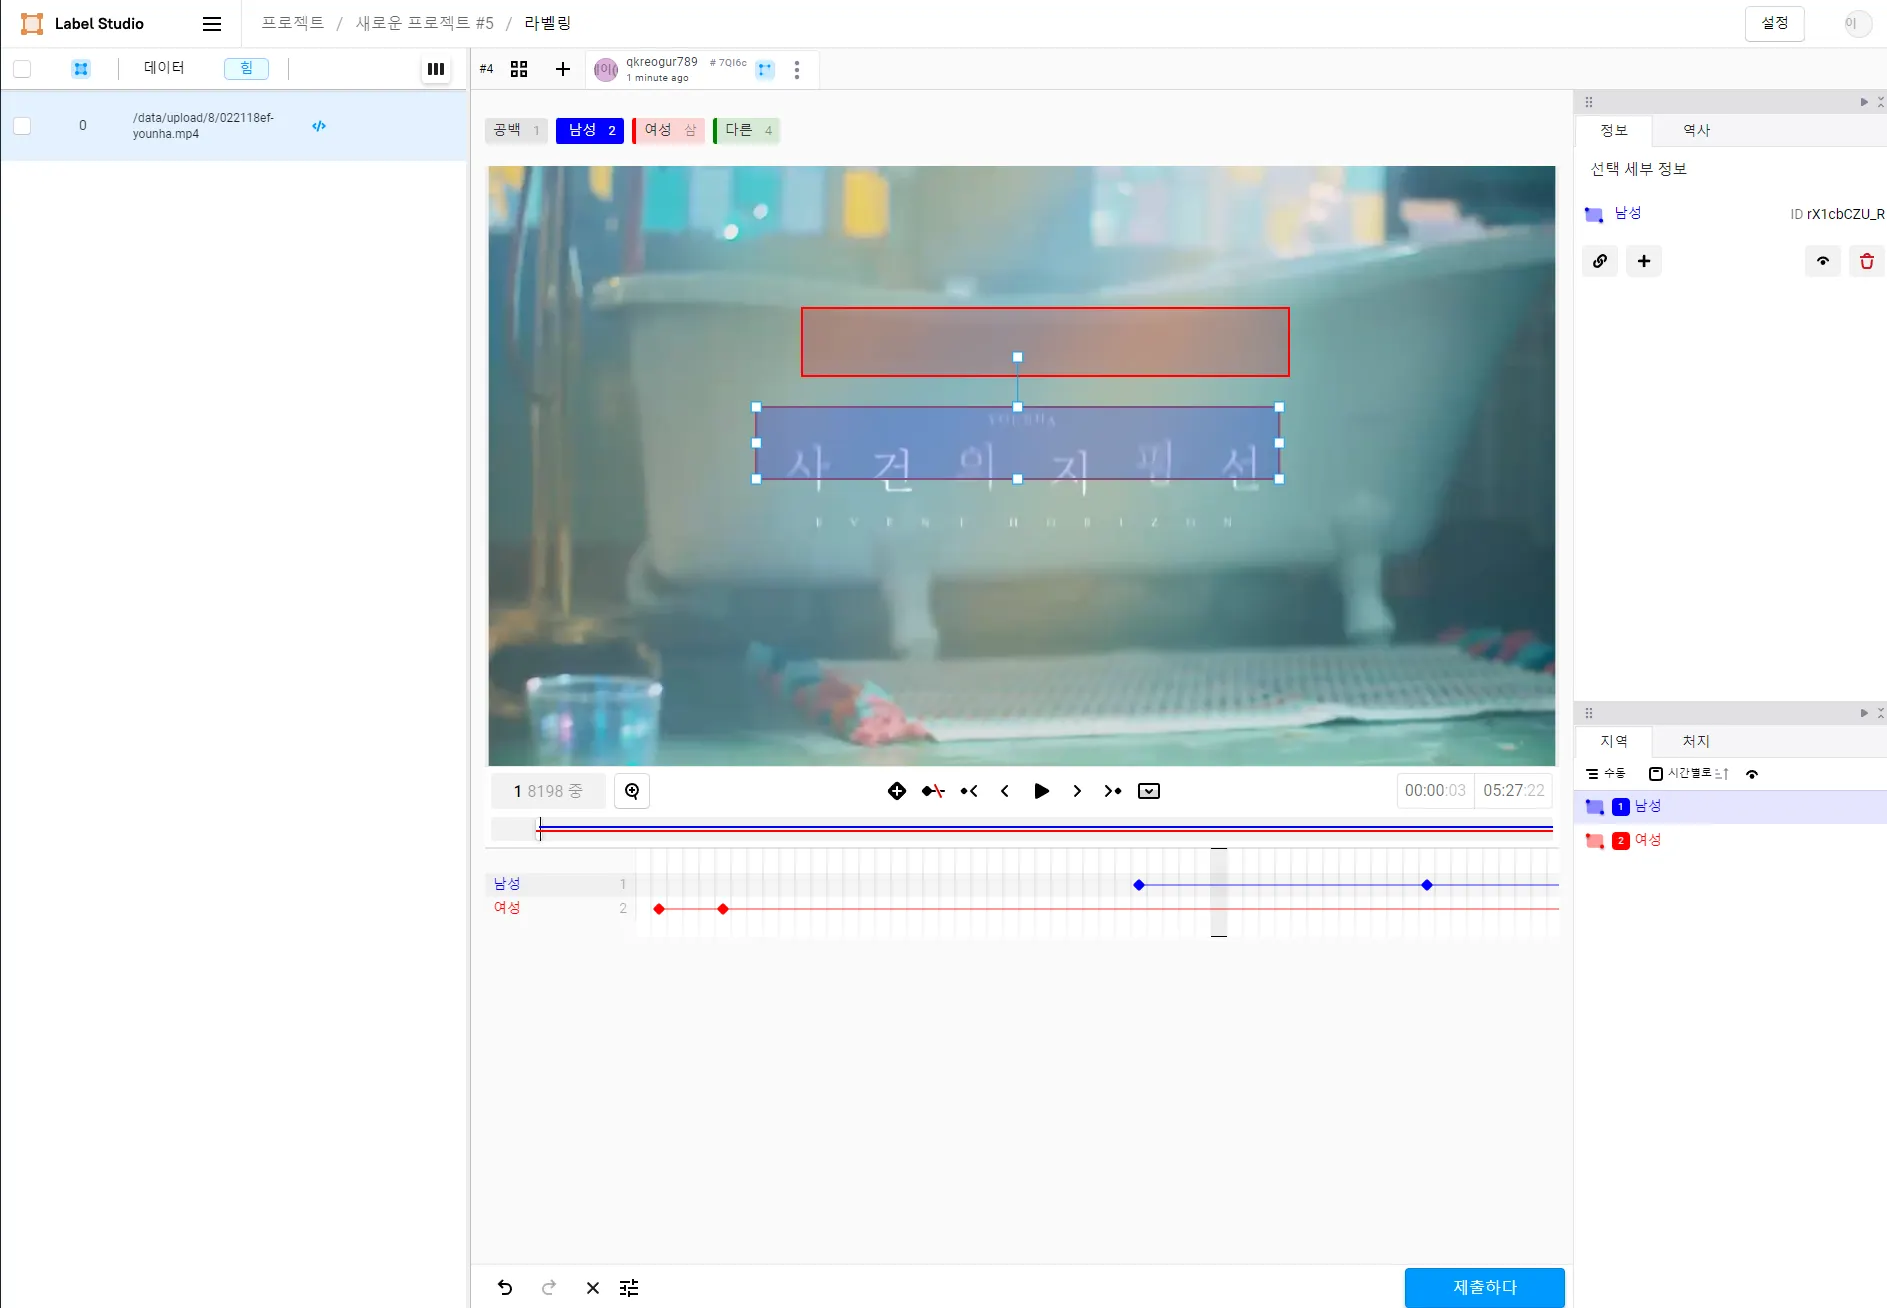The width and height of the screenshot is (1887, 1308).
Task: Select the 여성 region in the regions list
Action: click(x=1729, y=841)
